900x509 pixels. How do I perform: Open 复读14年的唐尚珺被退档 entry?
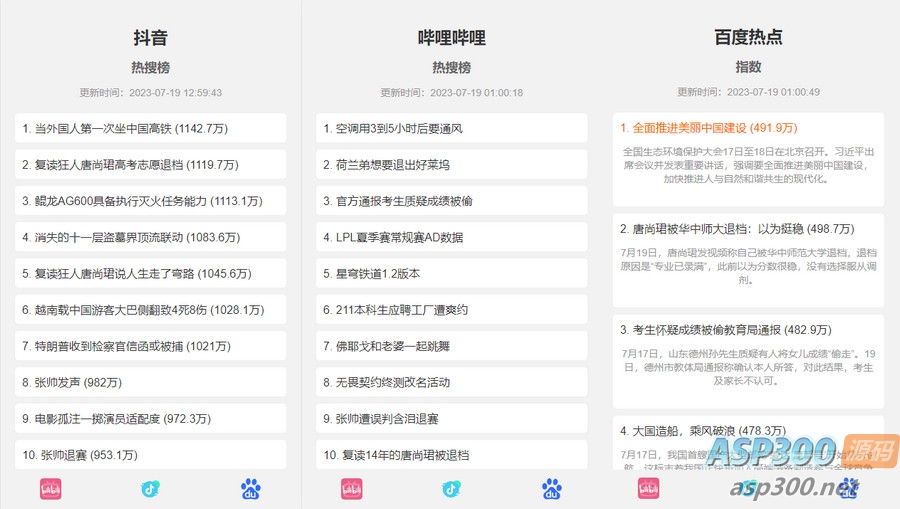tap(451, 454)
